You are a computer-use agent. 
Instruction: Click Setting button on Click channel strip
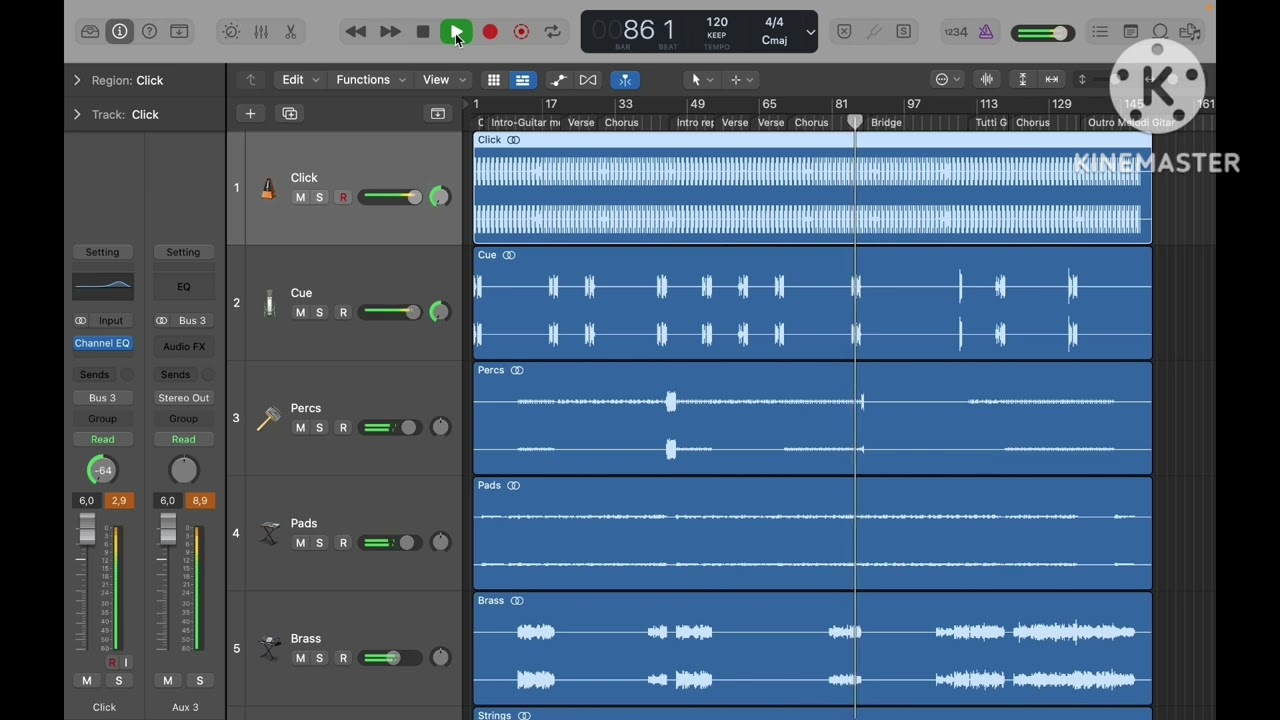pos(102,252)
